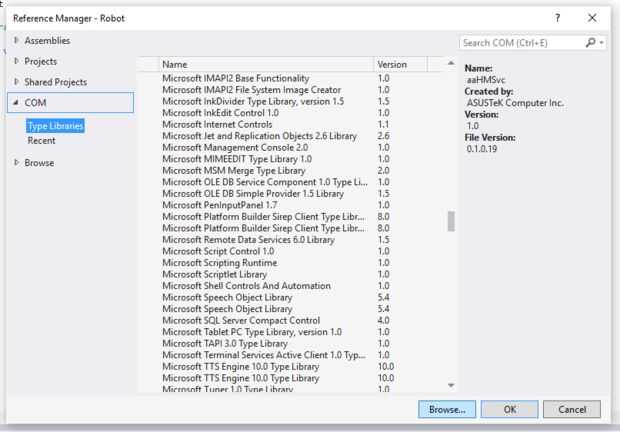
Task: Open the Assemblies category
Action: tap(47, 40)
